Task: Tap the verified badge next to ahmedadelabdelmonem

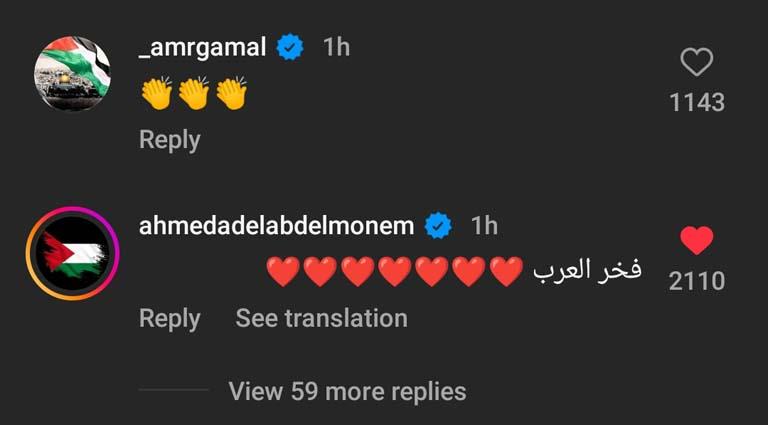Action: [438, 226]
